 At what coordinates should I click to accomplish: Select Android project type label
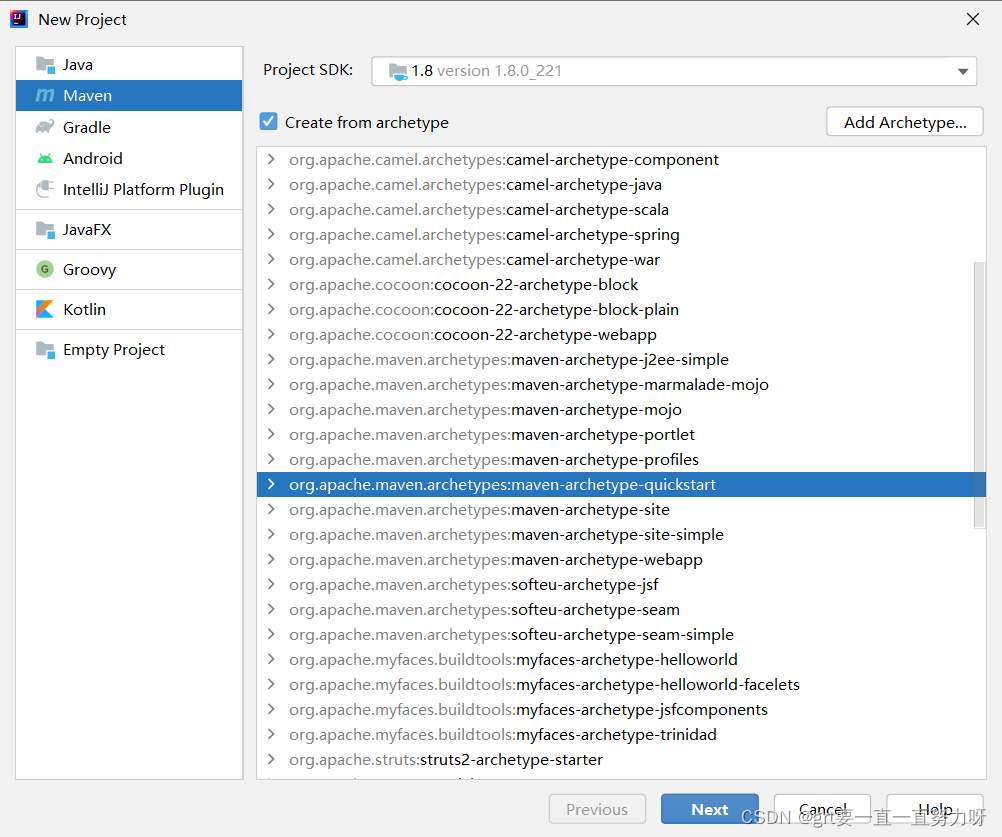[93, 158]
